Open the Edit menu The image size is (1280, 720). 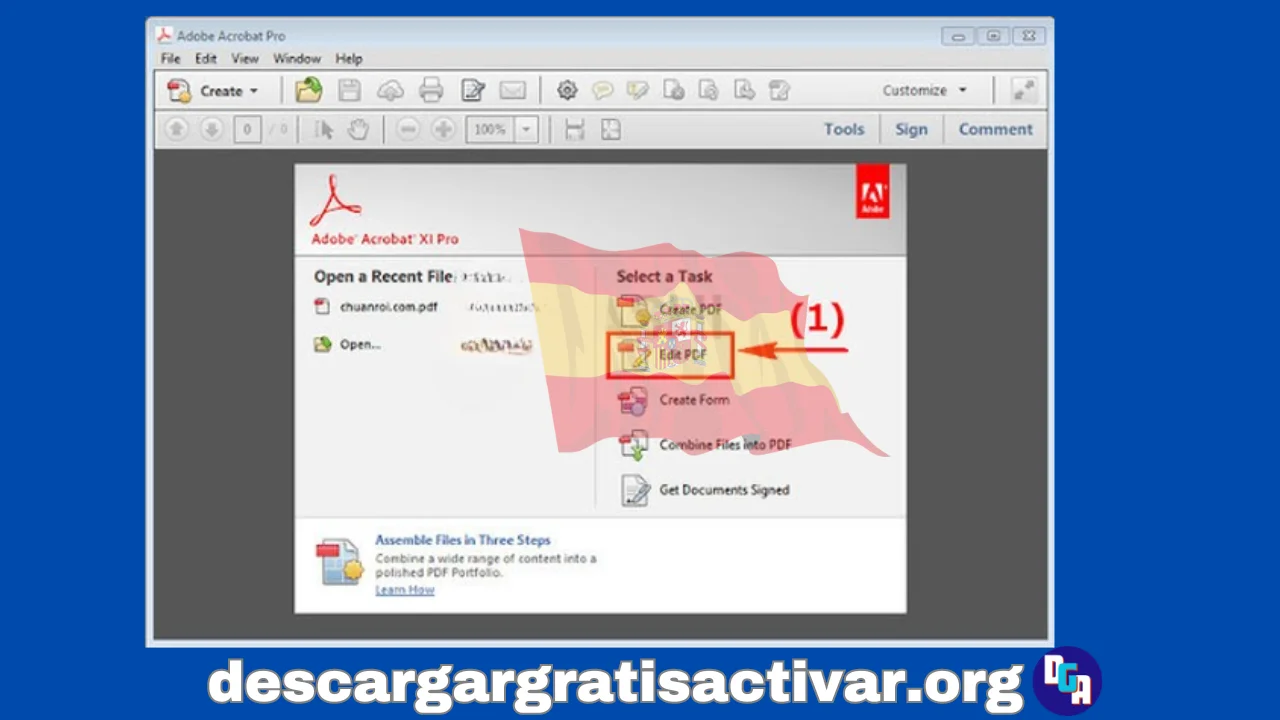tap(206, 59)
